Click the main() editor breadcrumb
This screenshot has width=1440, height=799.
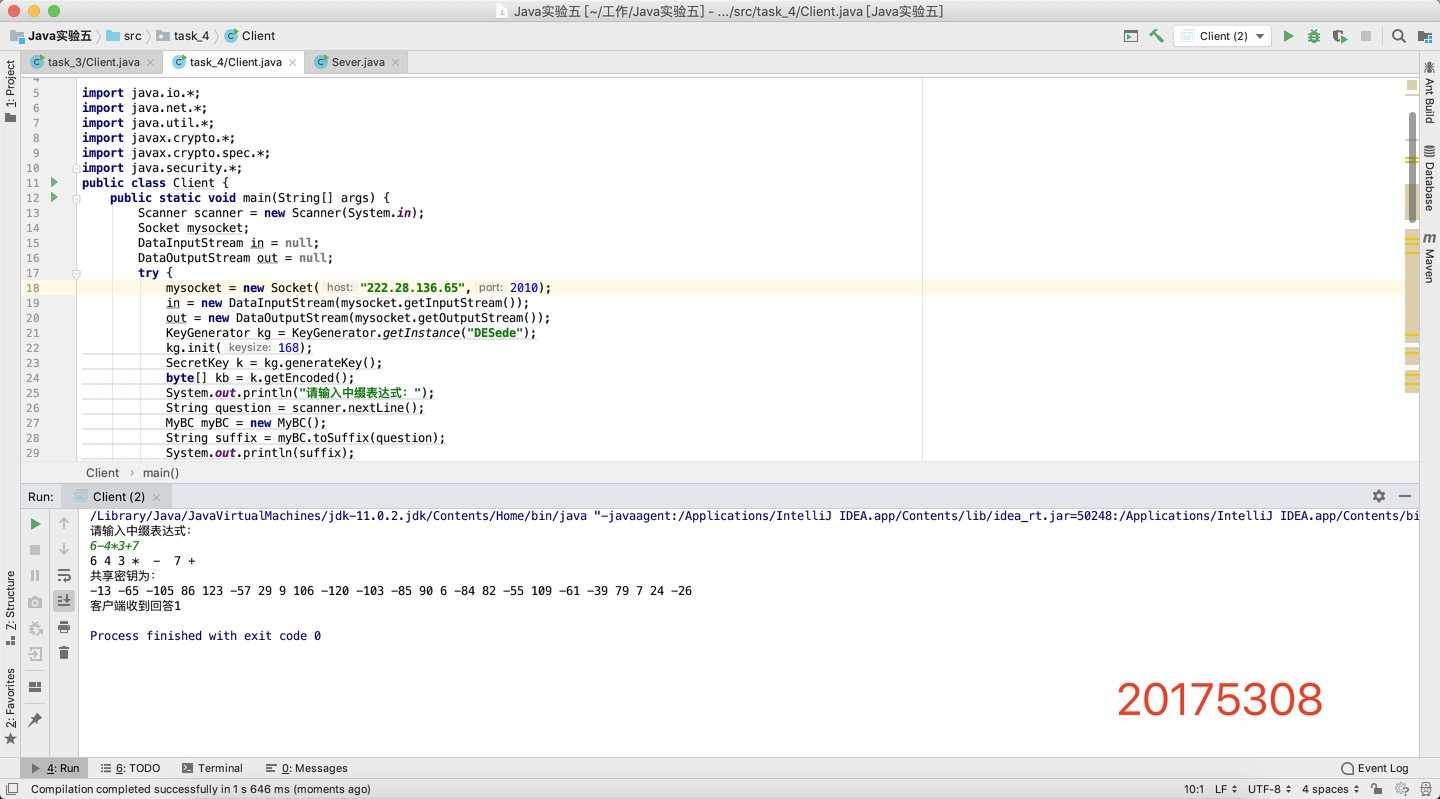coord(161,473)
